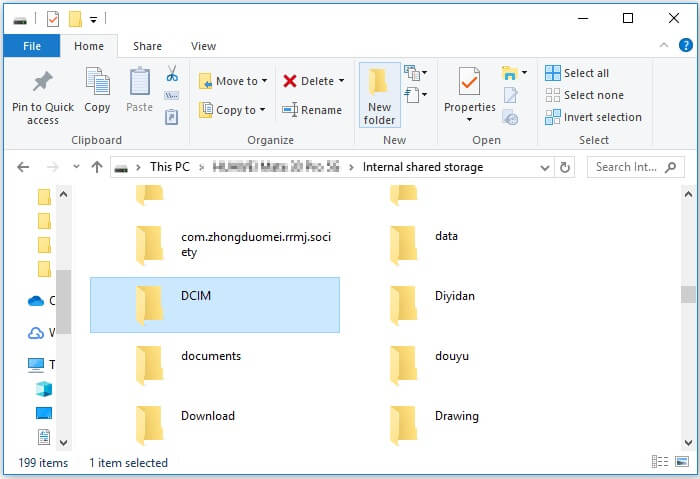Go Forward in navigation
This screenshot has width=700, height=479.
click(53, 167)
